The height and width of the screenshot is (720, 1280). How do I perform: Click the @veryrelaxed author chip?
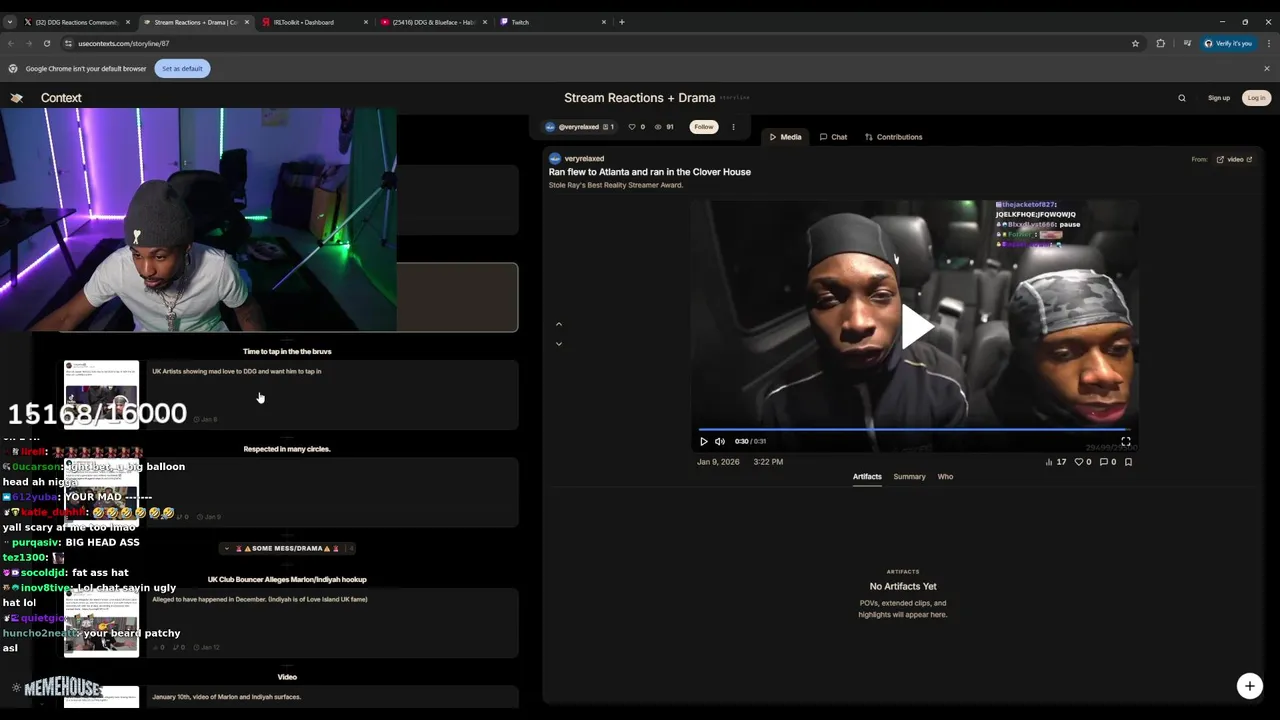click(580, 127)
